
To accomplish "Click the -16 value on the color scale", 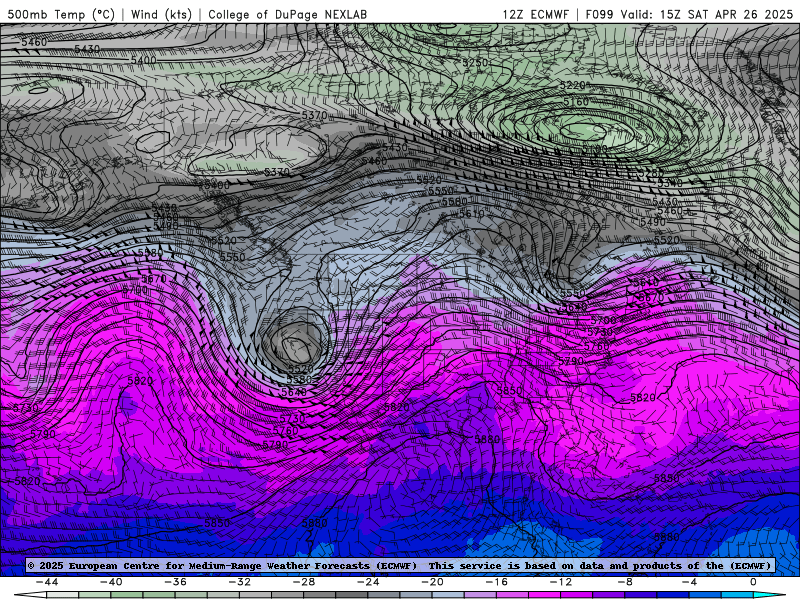I will (x=497, y=582).
